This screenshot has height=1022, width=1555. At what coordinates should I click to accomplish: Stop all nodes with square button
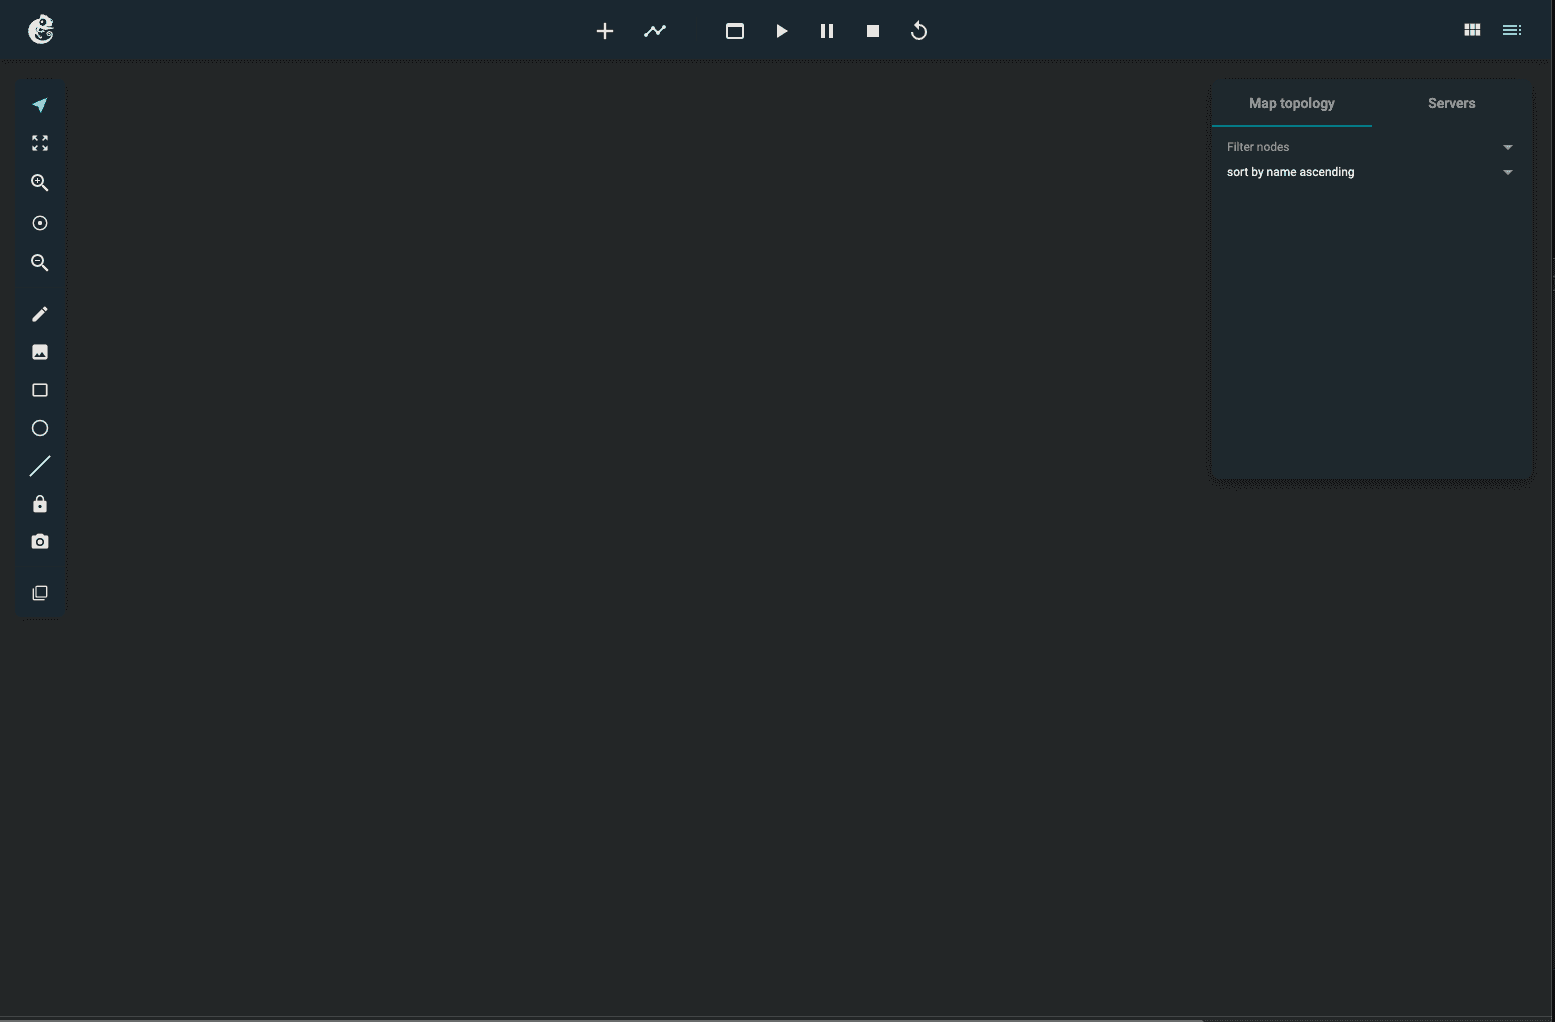point(873,31)
